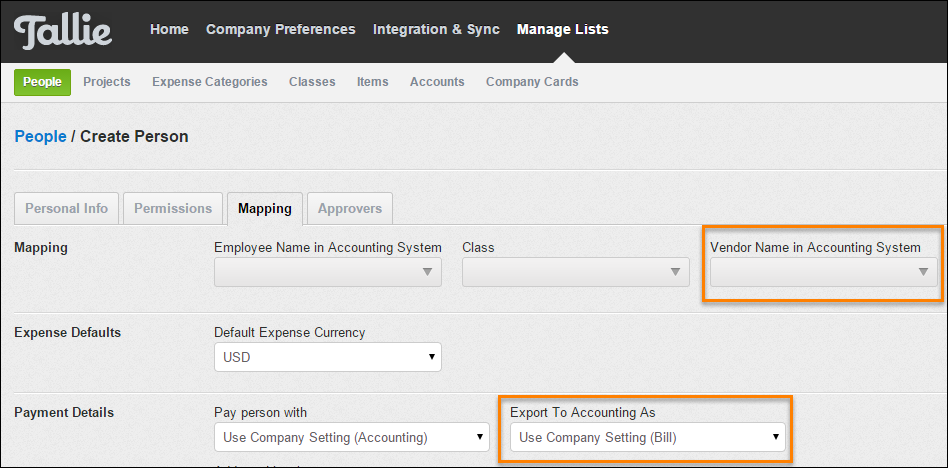Open Vendor Name in Accounting System dropdown
Image resolution: width=948 pixels, height=468 pixels.
point(823,272)
